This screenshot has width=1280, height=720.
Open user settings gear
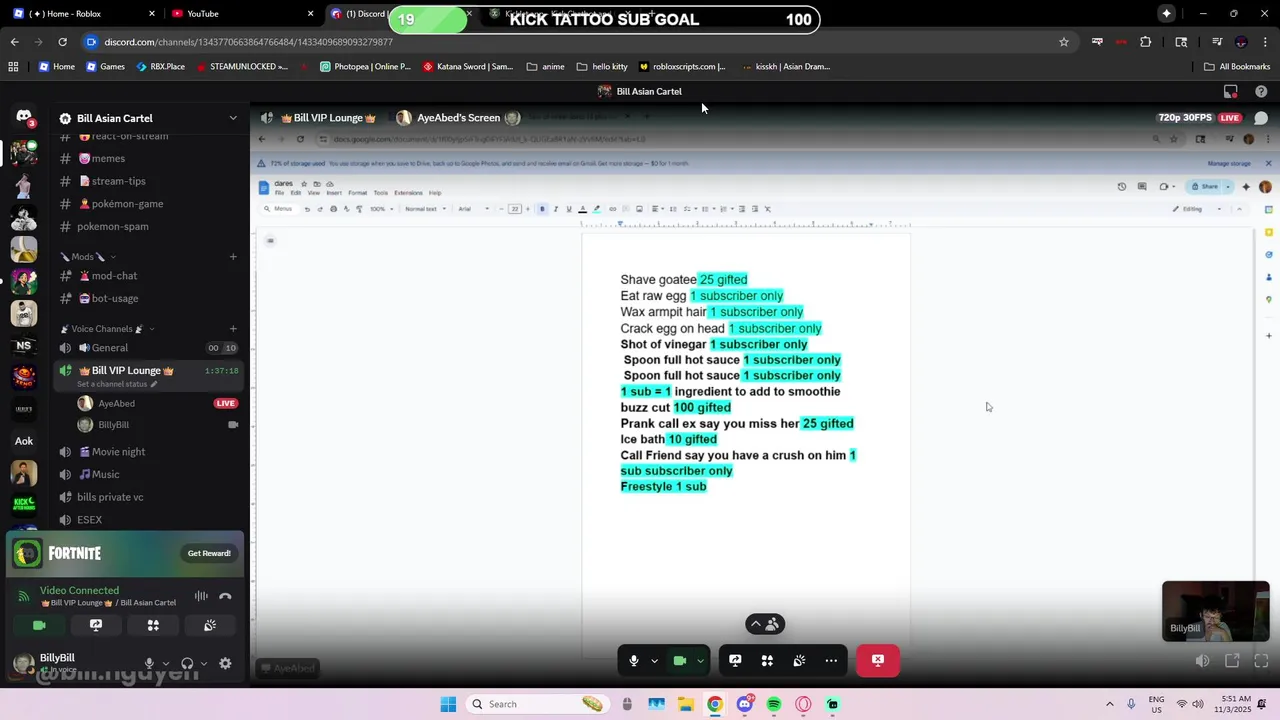coord(225,663)
